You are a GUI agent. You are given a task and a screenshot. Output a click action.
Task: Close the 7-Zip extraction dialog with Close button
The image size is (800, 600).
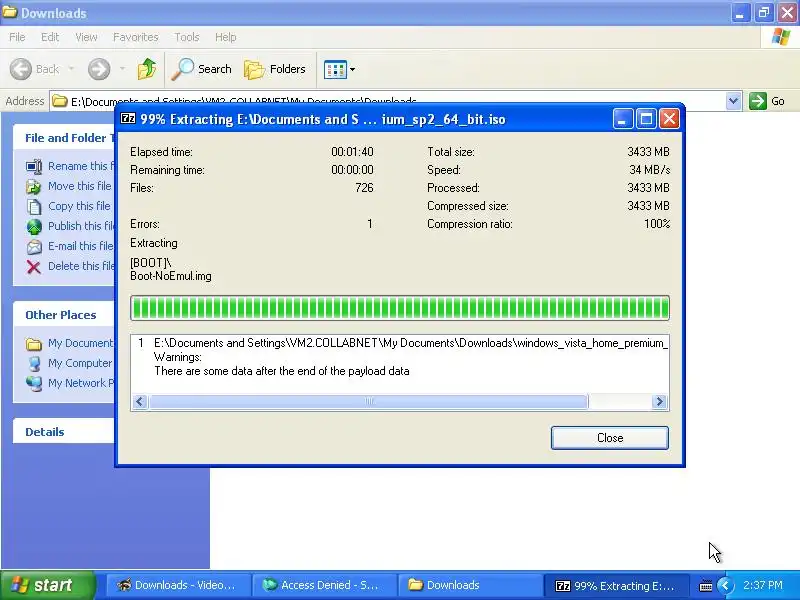click(x=610, y=438)
